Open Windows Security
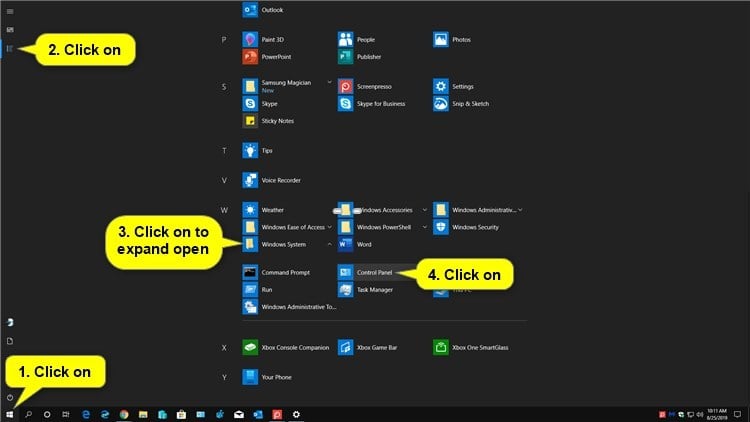This screenshot has height=422, width=750. click(x=466, y=227)
